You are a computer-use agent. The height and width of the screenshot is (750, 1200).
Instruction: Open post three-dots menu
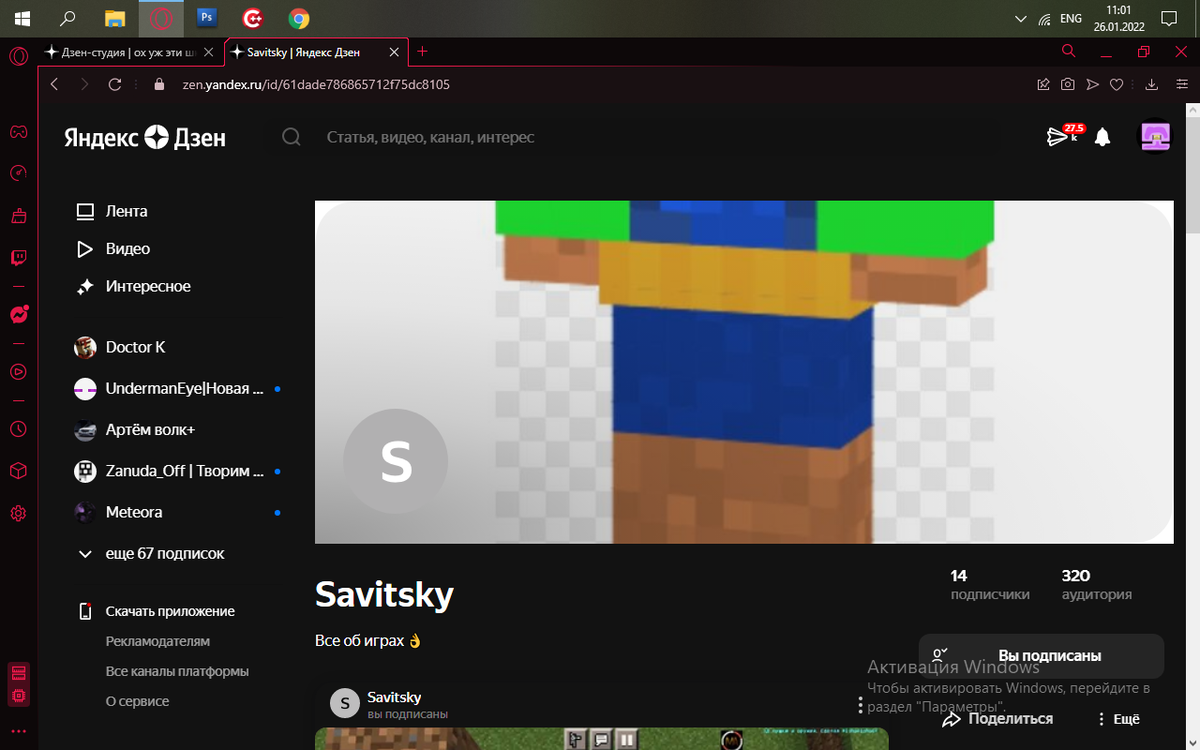pyautogui.click(x=860, y=704)
